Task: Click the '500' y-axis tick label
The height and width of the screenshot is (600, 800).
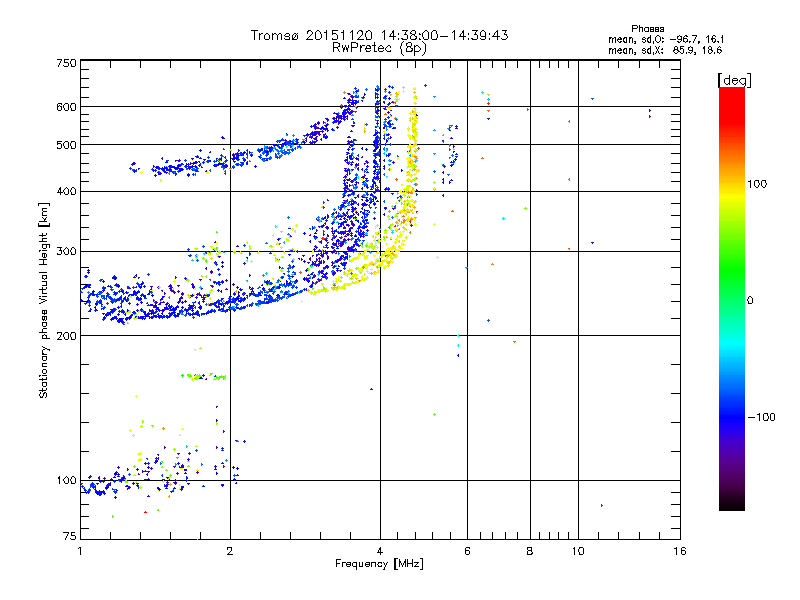Action: [66, 145]
